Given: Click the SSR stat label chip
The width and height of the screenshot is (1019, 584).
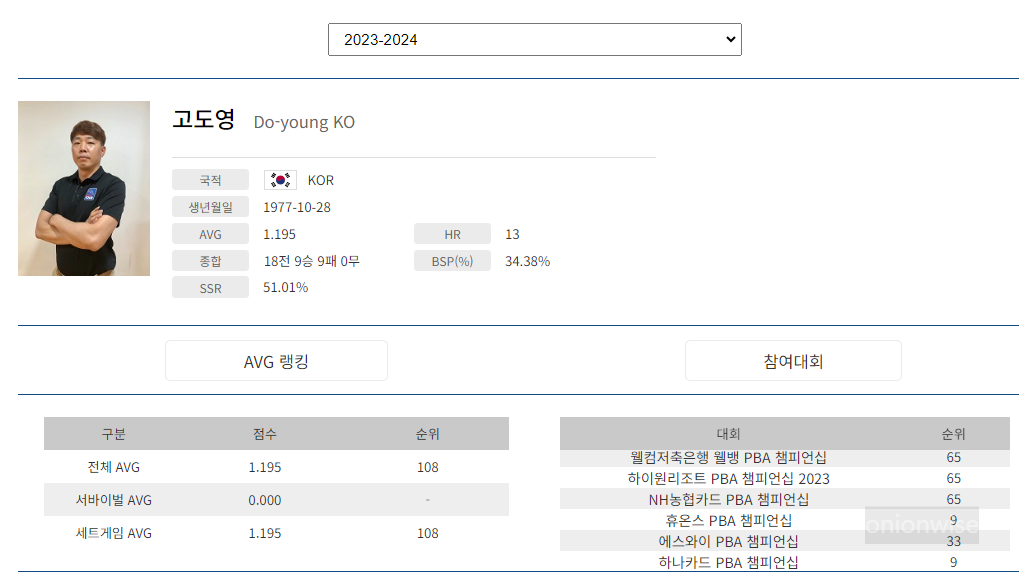Looking at the screenshot, I should click(210, 287).
